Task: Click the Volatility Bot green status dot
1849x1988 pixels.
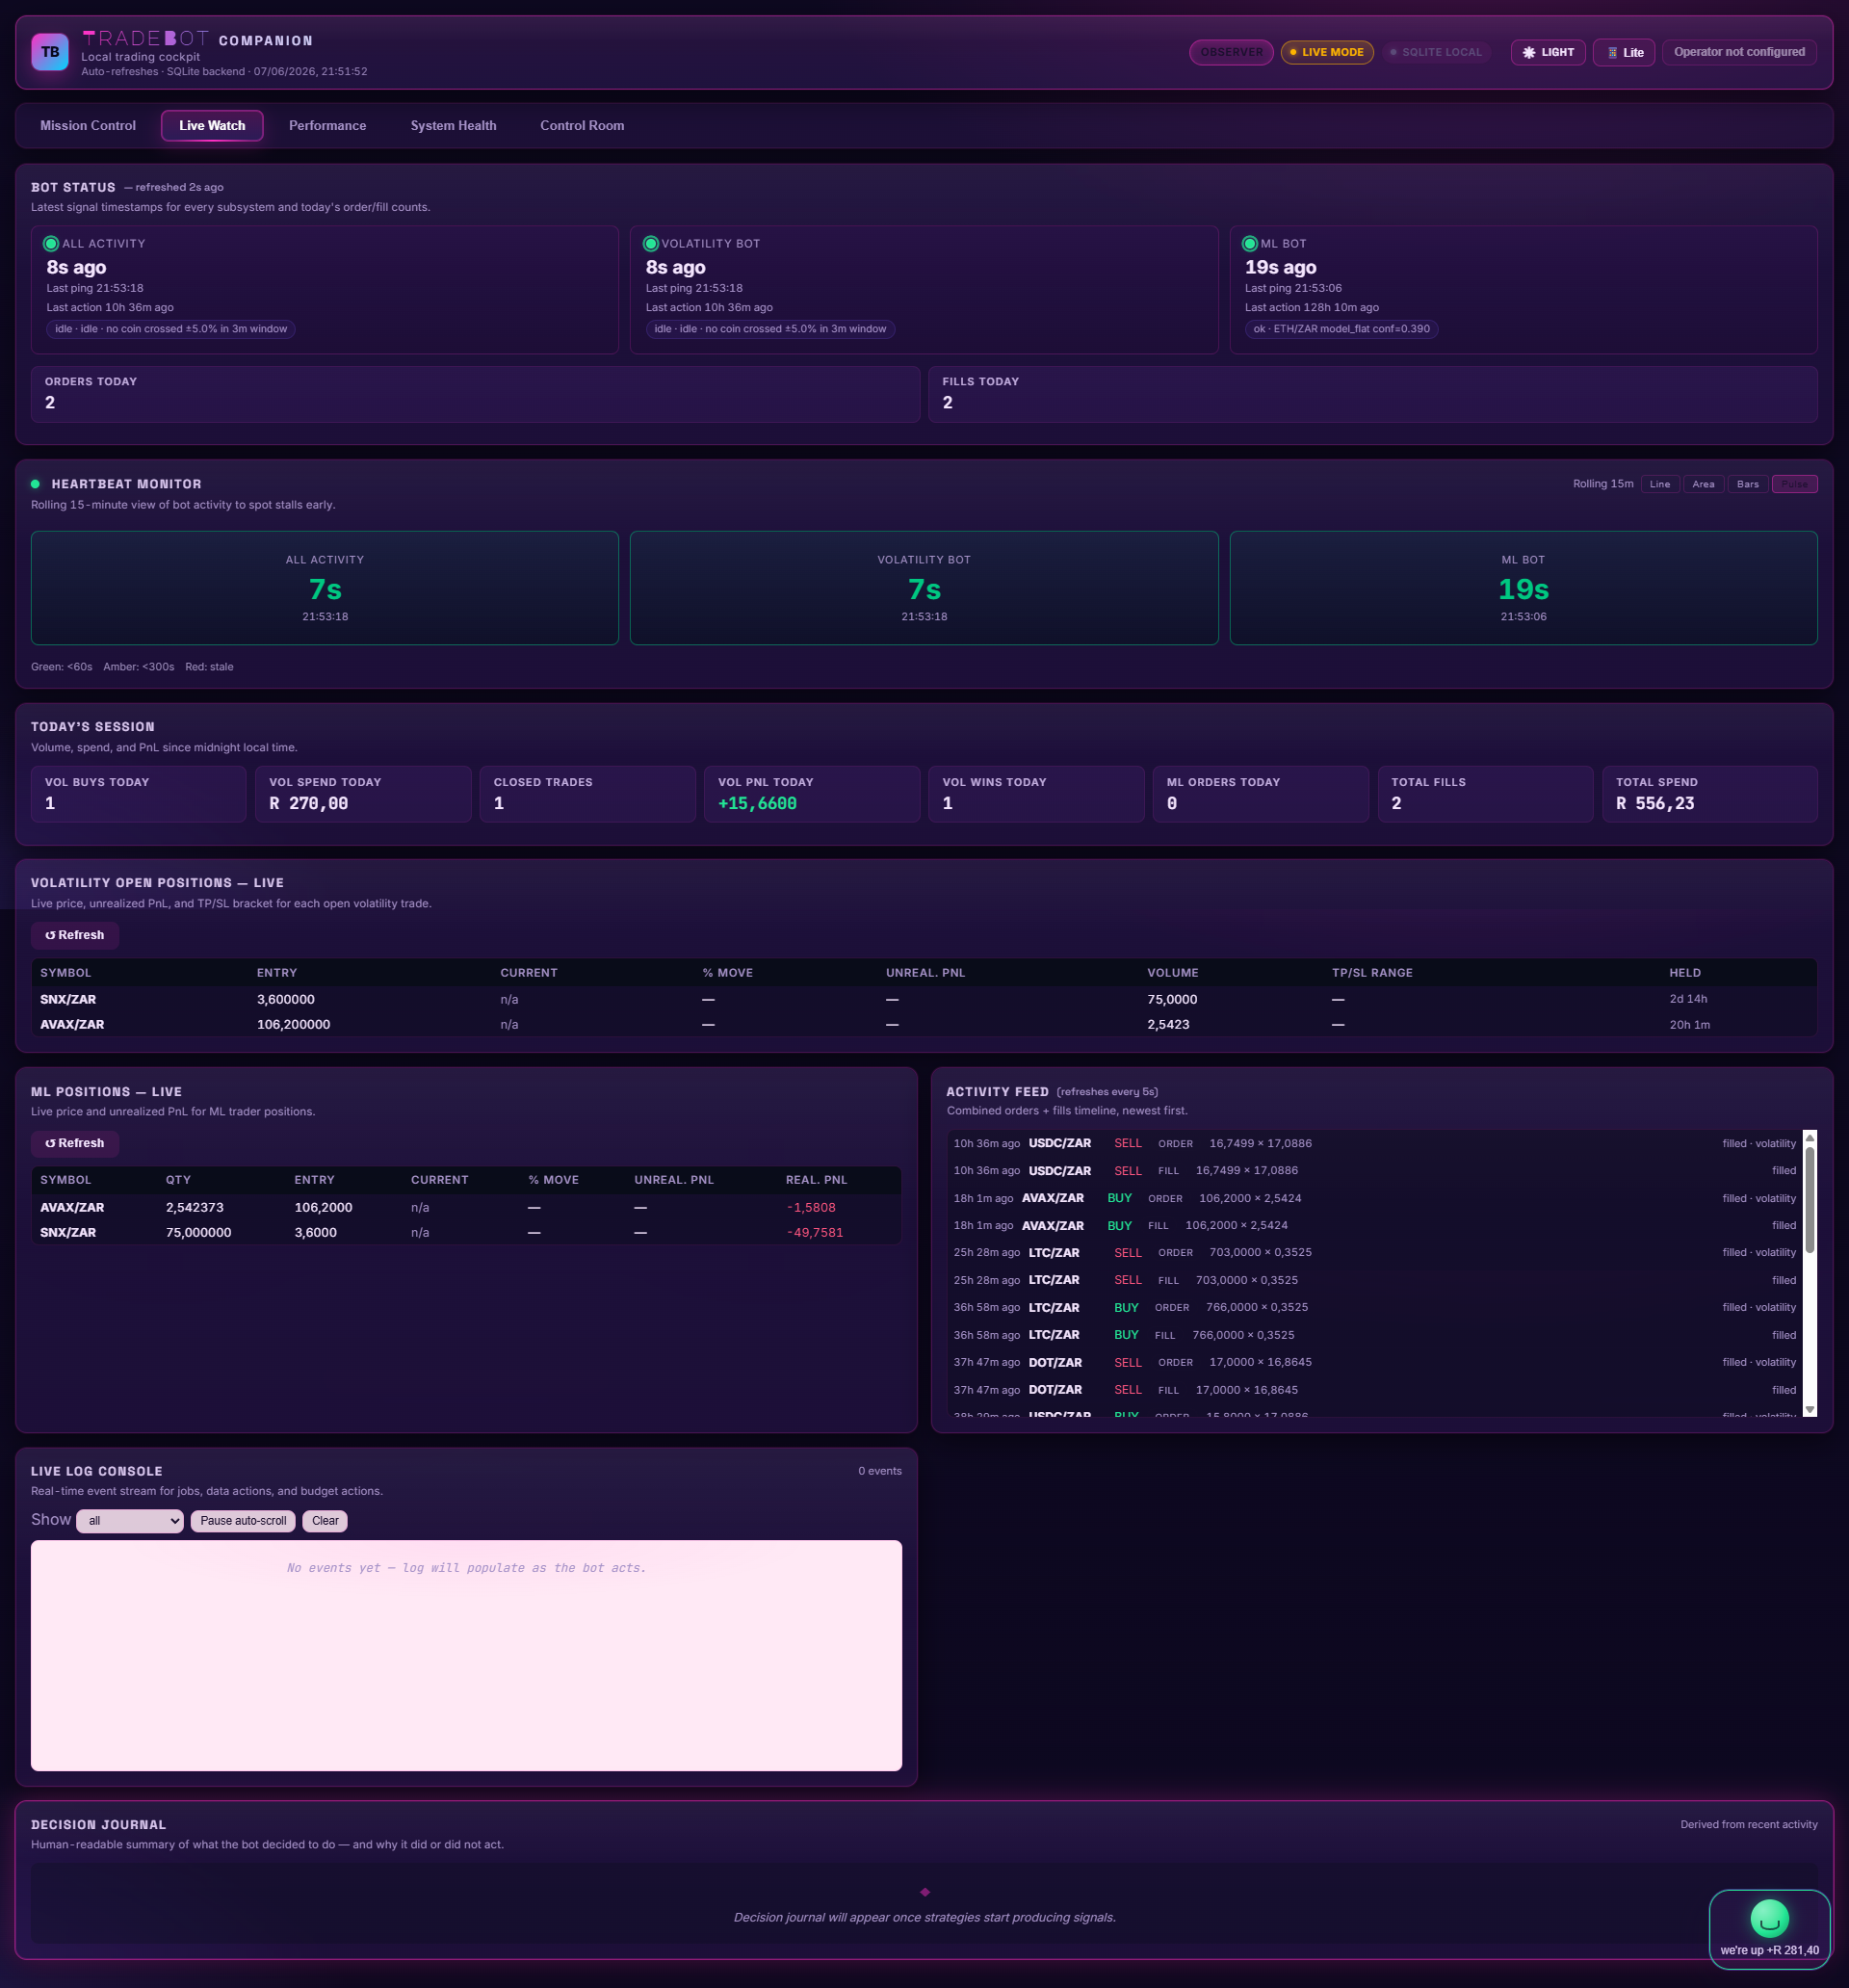Action: (650, 243)
